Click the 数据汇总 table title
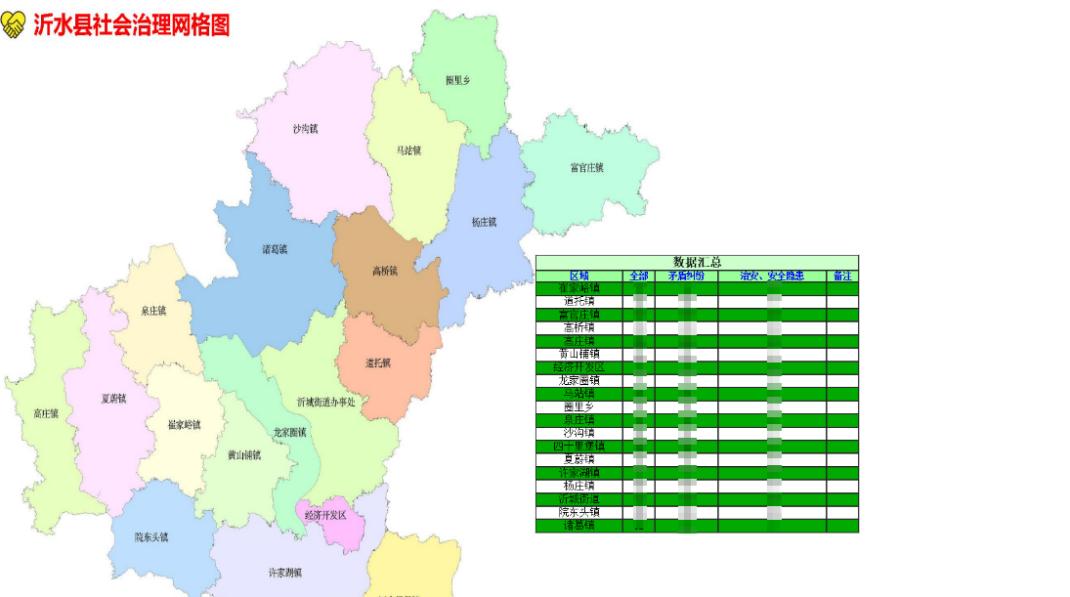Screen dimensions: 1070x597 coord(697,262)
